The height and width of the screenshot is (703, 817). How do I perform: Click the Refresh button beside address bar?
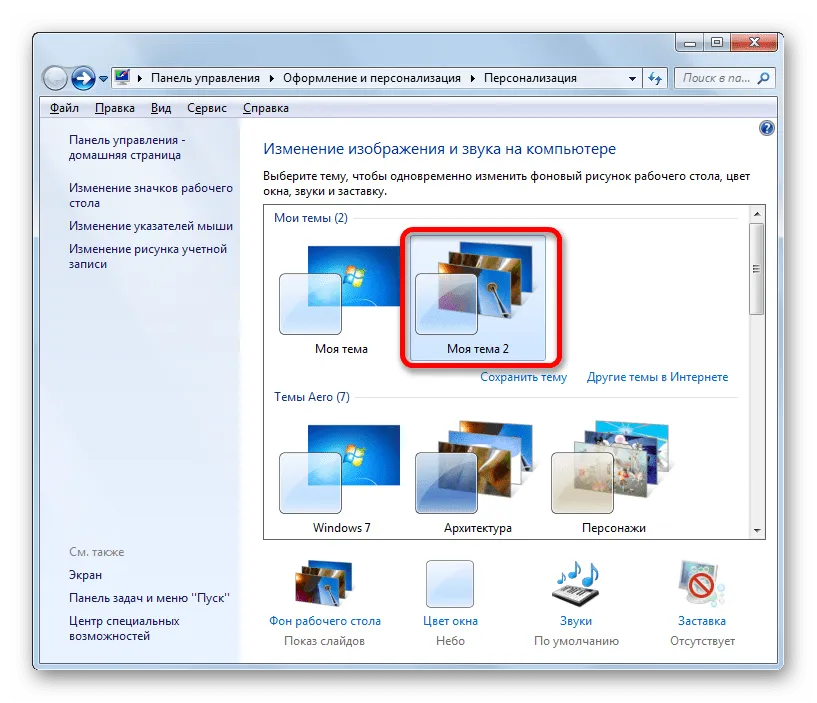[x=655, y=79]
